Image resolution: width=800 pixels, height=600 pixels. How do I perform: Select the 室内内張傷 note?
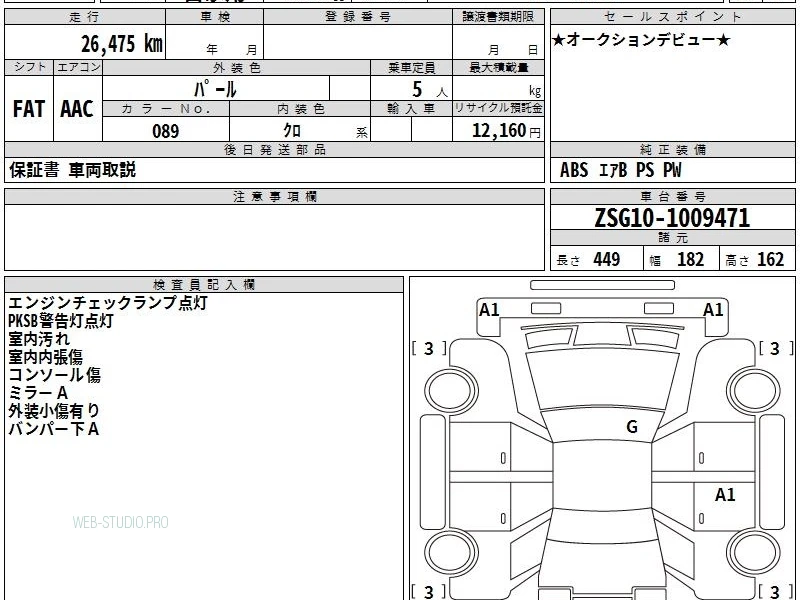coord(45,357)
